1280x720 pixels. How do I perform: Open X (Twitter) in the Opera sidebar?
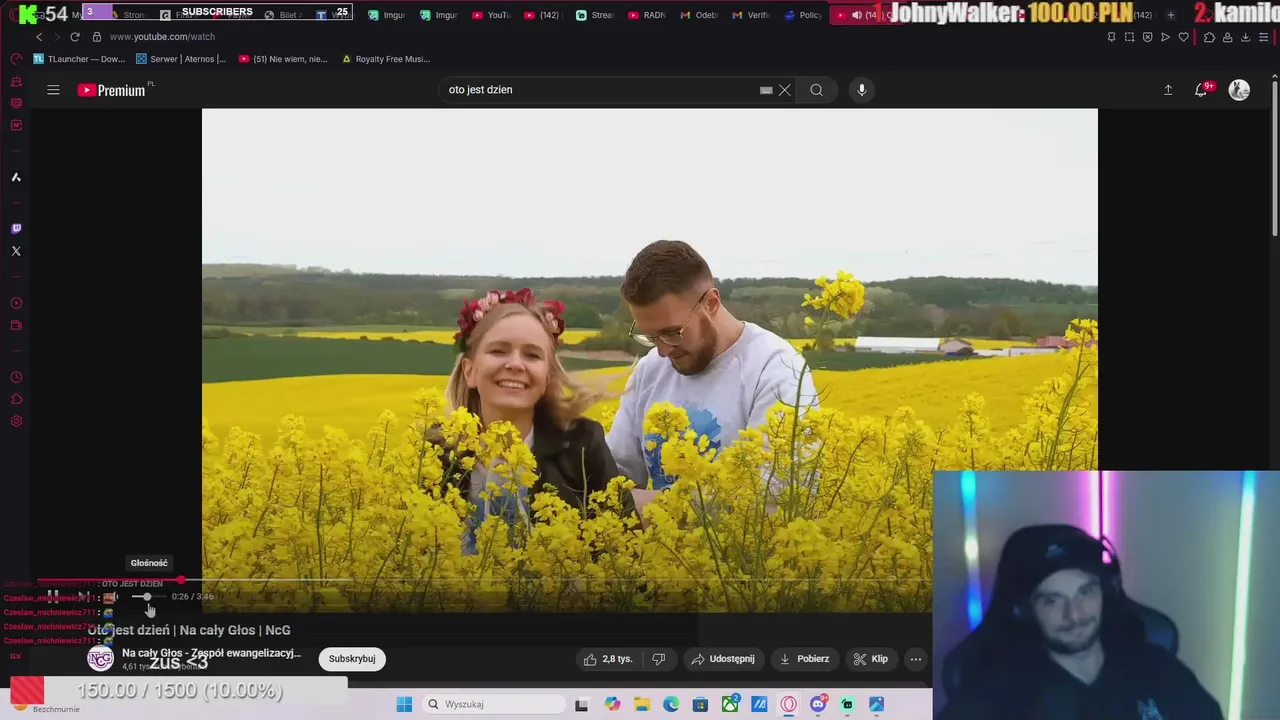(x=16, y=251)
